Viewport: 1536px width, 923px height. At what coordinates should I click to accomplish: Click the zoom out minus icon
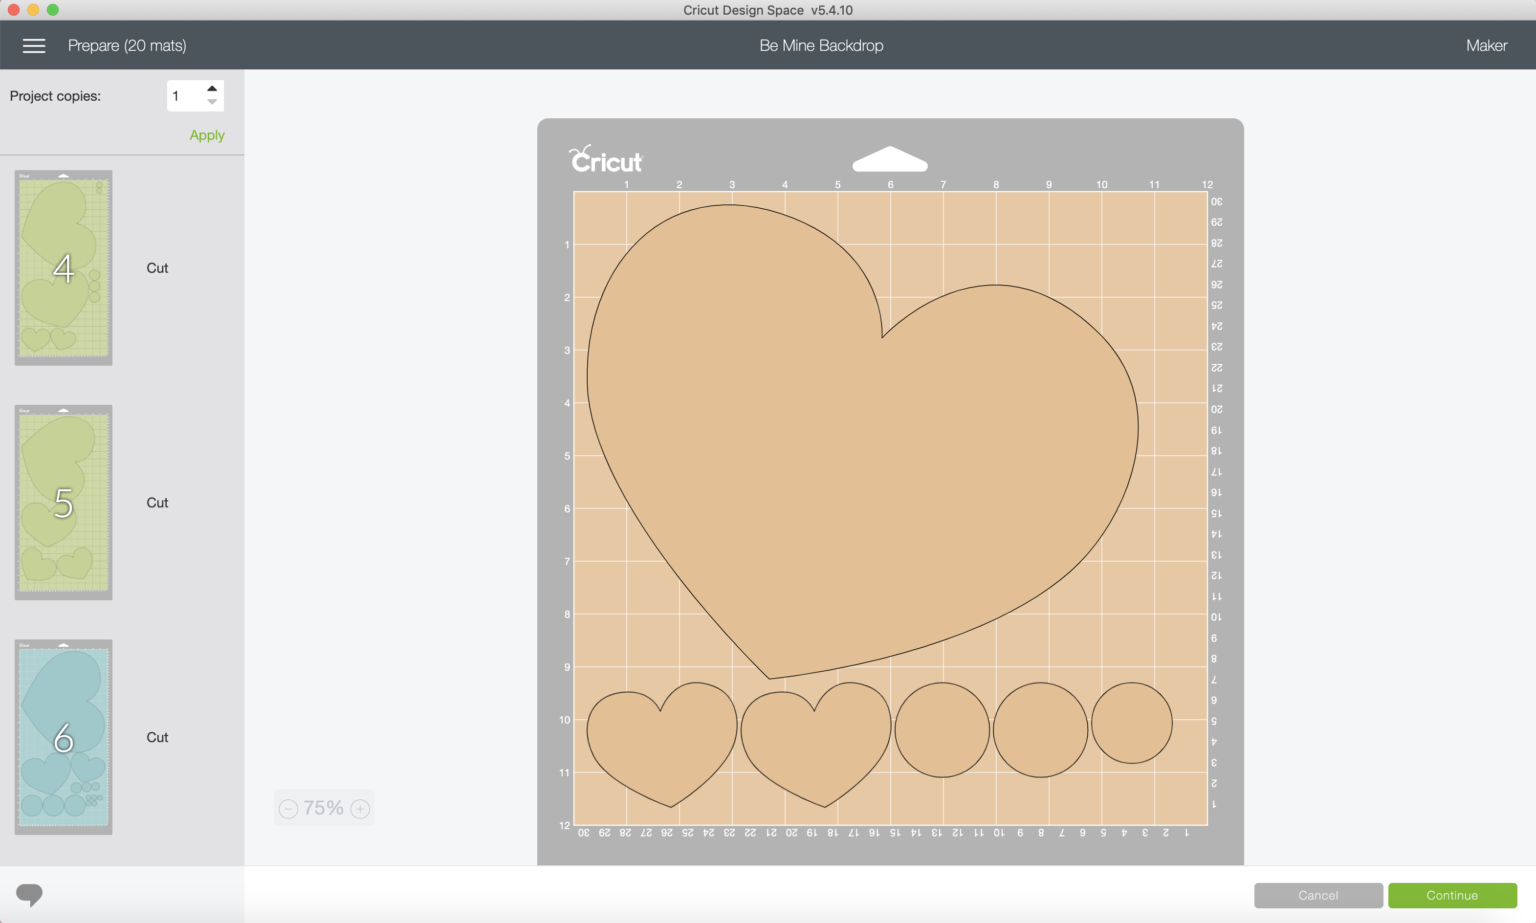tap(288, 808)
